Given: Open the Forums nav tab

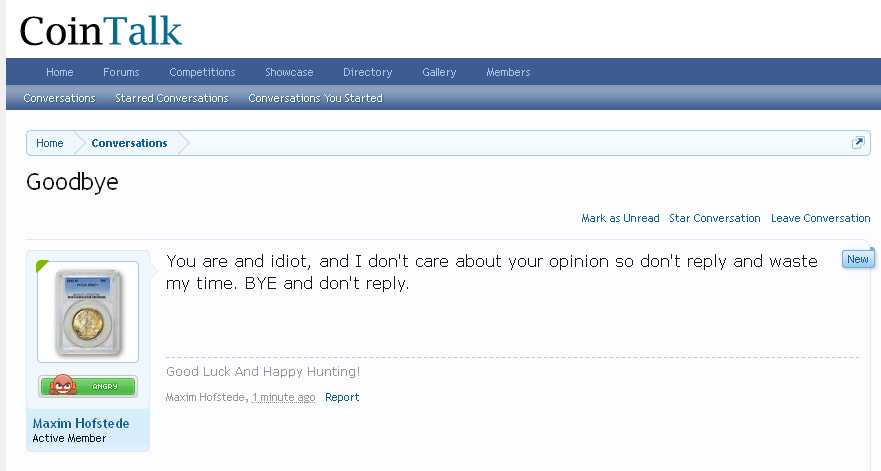Looking at the screenshot, I should coord(121,72).
